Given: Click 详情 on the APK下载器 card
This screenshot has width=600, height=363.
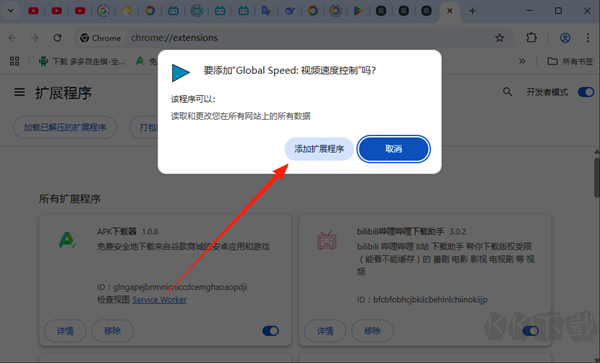Looking at the screenshot, I should pyautogui.click(x=65, y=330).
